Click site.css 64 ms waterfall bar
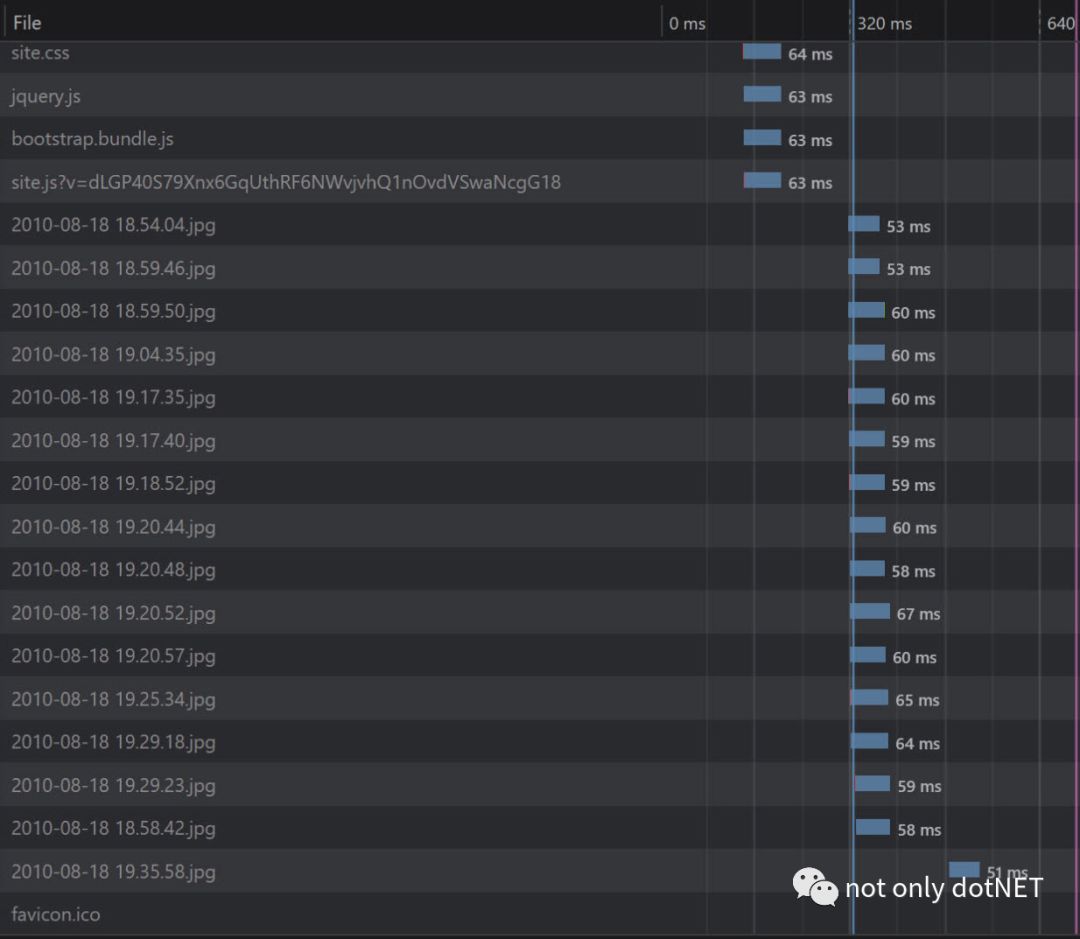The image size is (1080, 939). pyautogui.click(x=762, y=51)
